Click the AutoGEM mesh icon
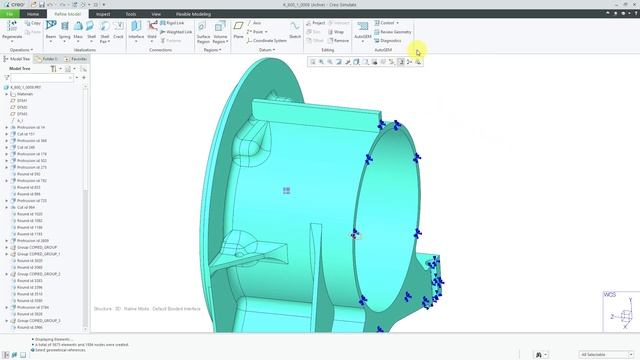 [x=362, y=27]
